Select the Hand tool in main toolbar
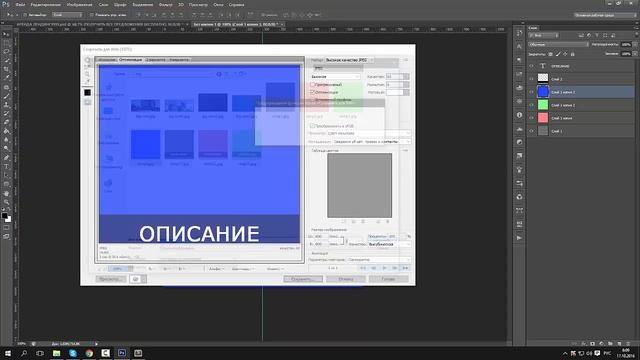640x360 pixels. 6,193
